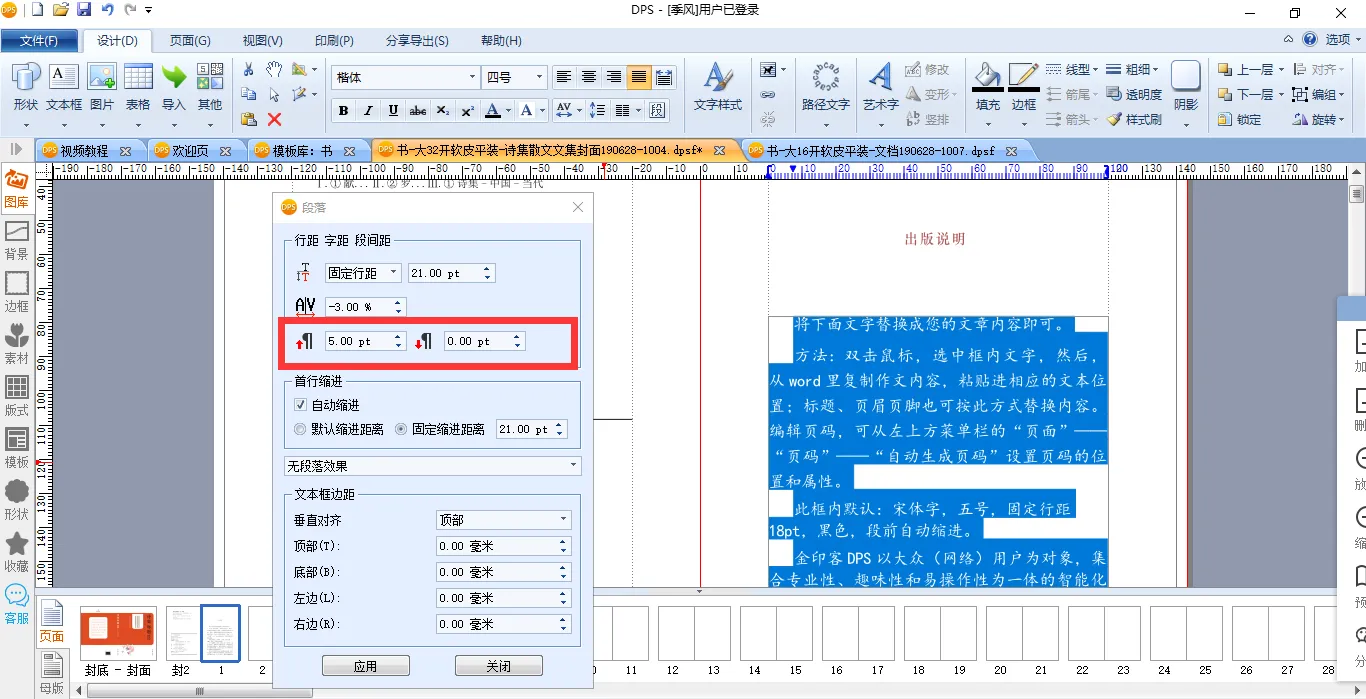Open the 表格 table tool
The image size is (1366, 699).
(x=138, y=86)
